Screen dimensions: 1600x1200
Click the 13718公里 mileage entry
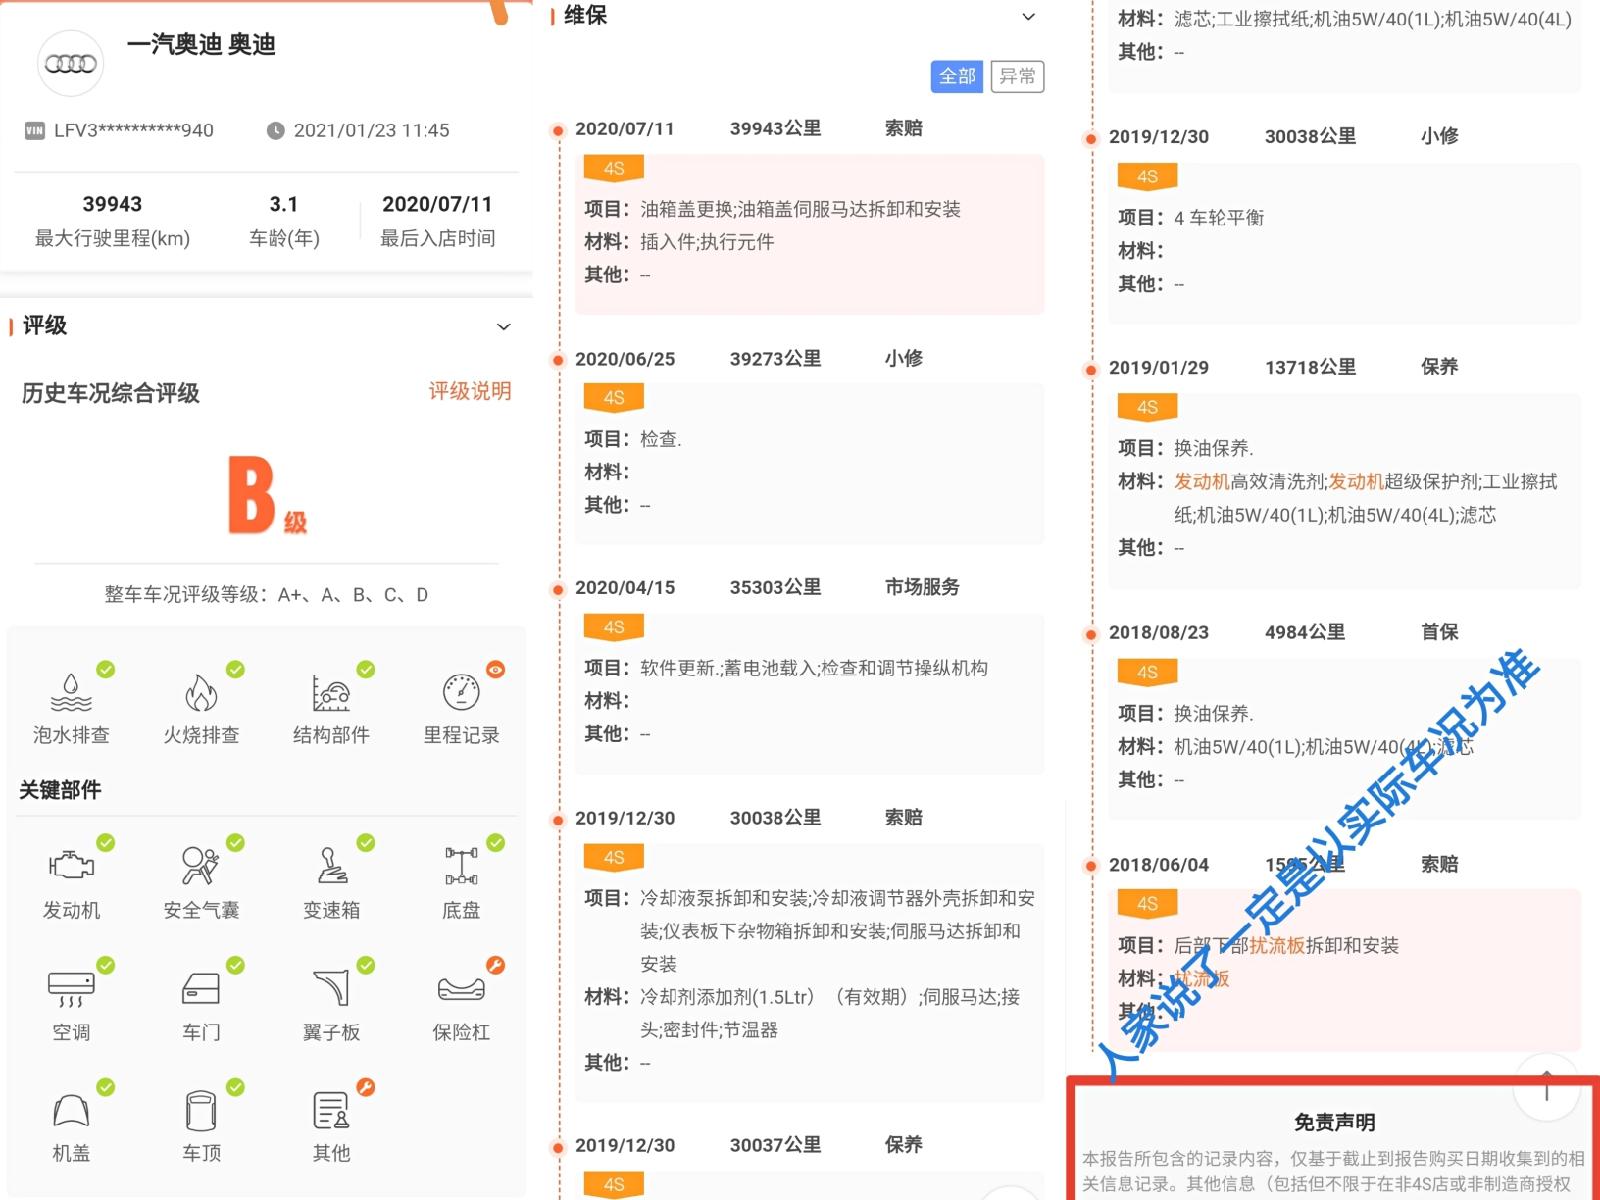[x=1310, y=367]
